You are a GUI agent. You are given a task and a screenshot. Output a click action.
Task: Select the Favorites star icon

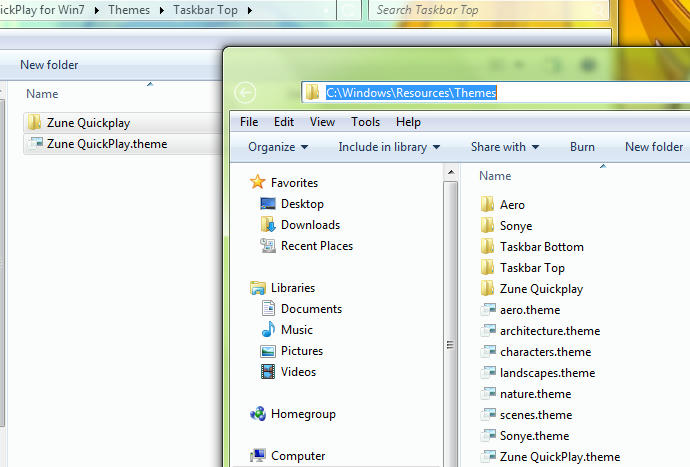[257, 182]
